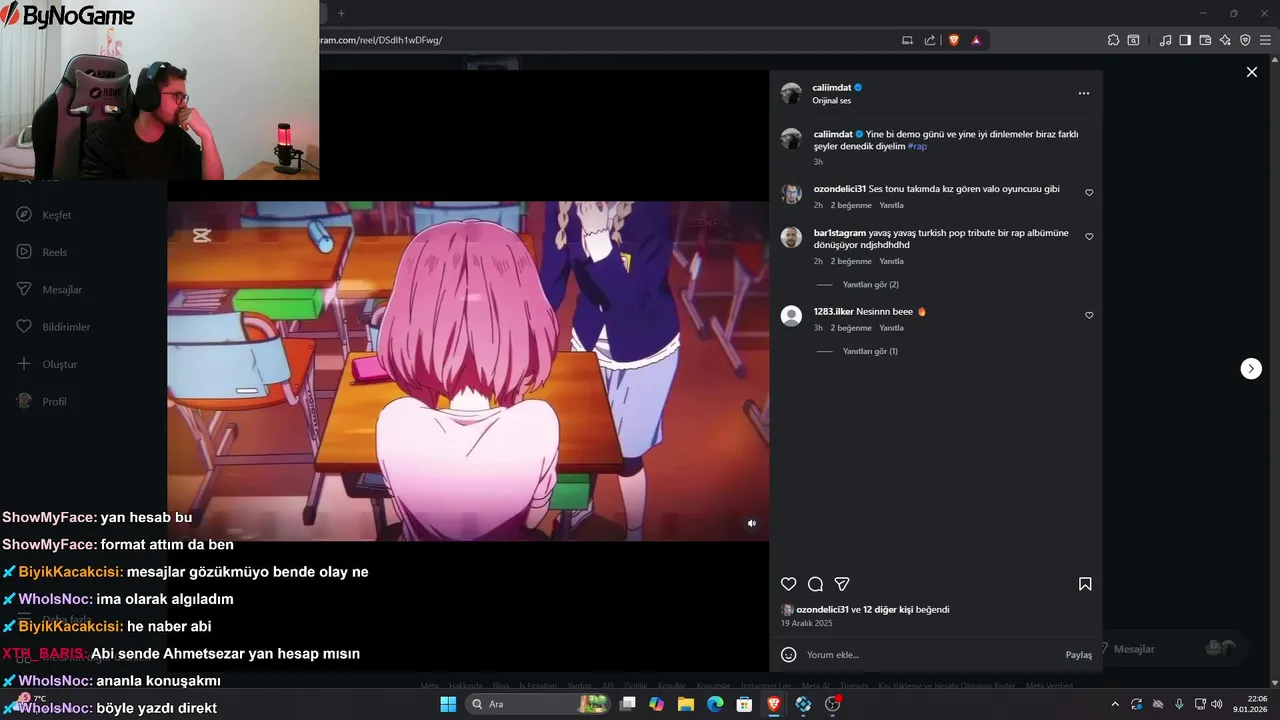Screen dimensions: 1280x720
Task: Open the Brave Shields lion icon
Action: (953, 40)
